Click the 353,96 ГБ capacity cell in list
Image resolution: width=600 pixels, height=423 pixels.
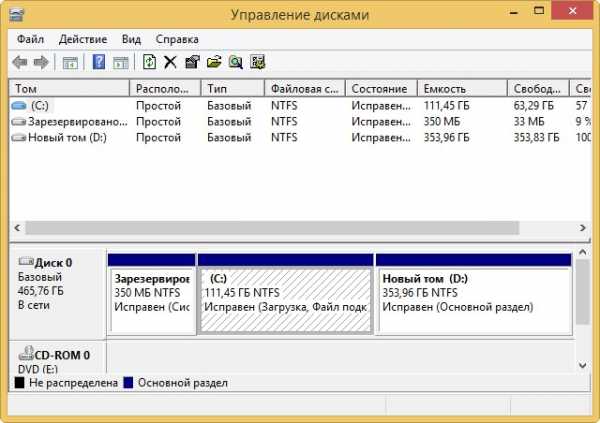coord(447,138)
